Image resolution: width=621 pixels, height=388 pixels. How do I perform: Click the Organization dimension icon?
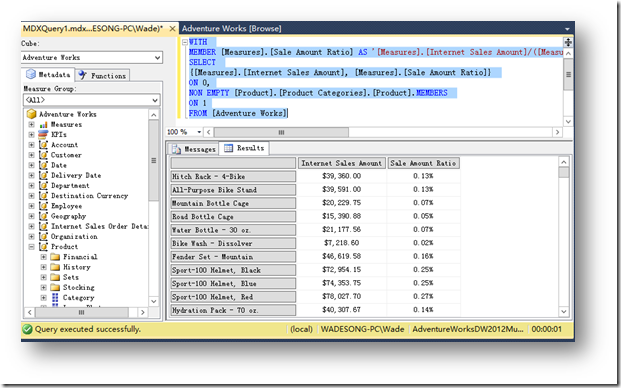coord(43,236)
